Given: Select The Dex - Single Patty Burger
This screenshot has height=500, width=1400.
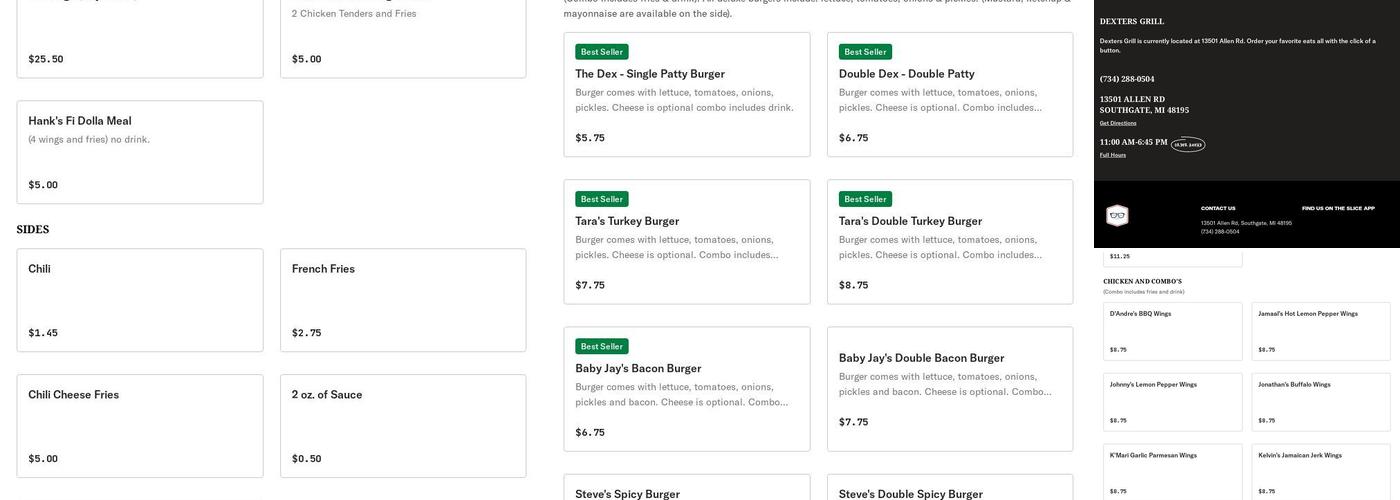Looking at the screenshot, I should coord(686,95).
